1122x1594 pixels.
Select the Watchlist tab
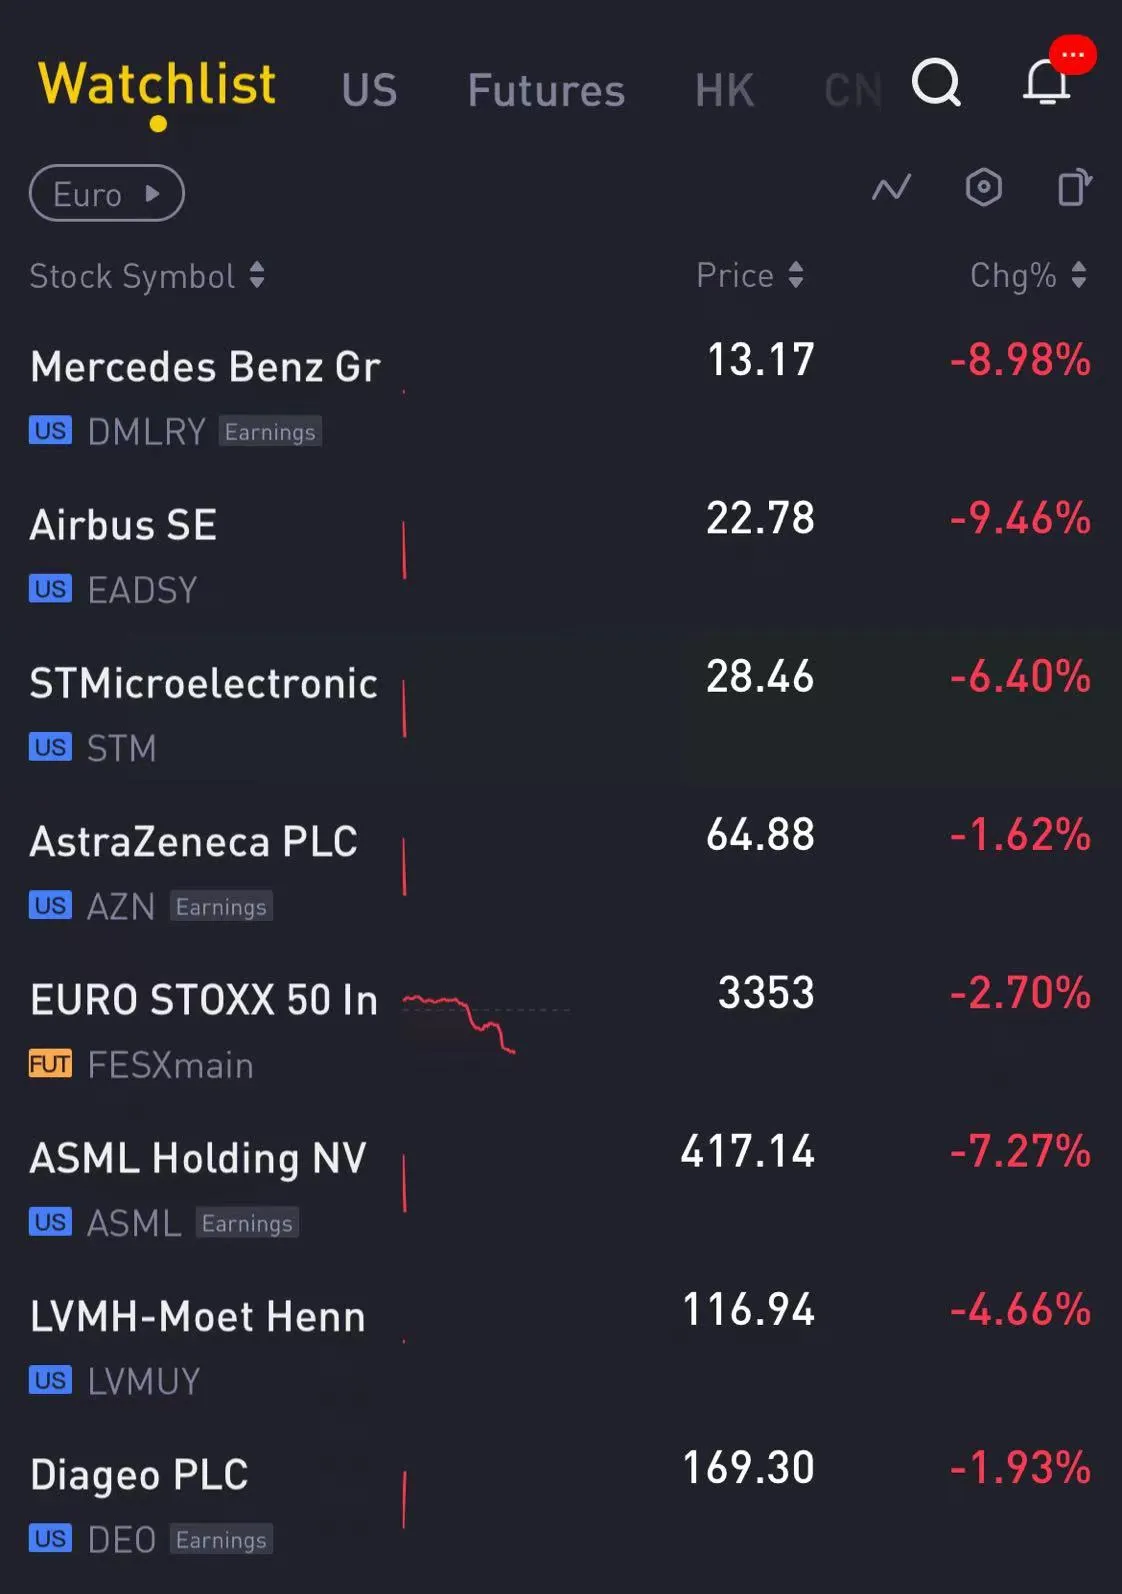point(157,84)
